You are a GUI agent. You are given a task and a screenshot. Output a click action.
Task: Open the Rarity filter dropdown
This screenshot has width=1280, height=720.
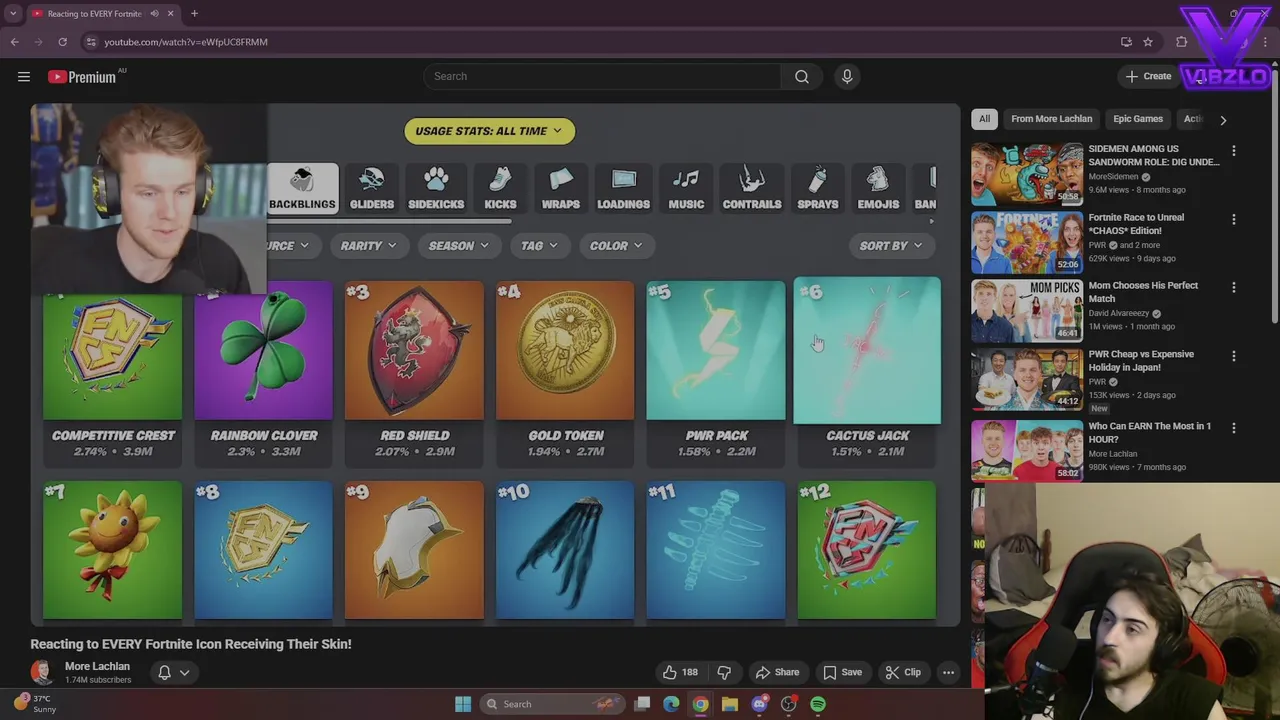coord(368,246)
